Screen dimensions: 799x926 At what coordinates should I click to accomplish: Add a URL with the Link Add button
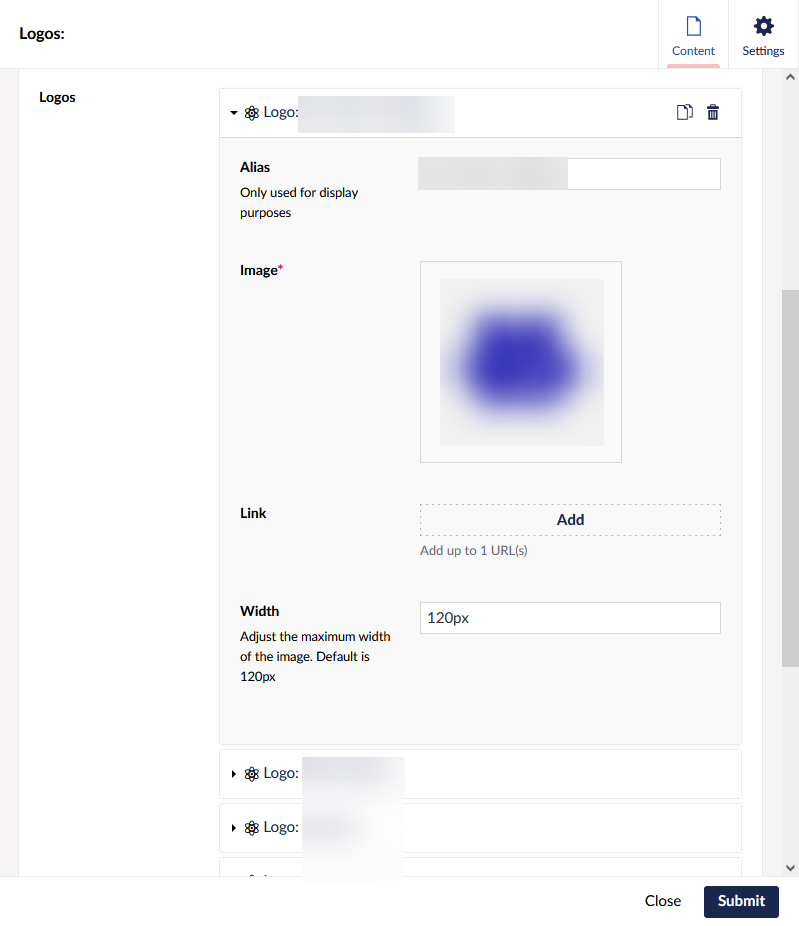[570, 520]
